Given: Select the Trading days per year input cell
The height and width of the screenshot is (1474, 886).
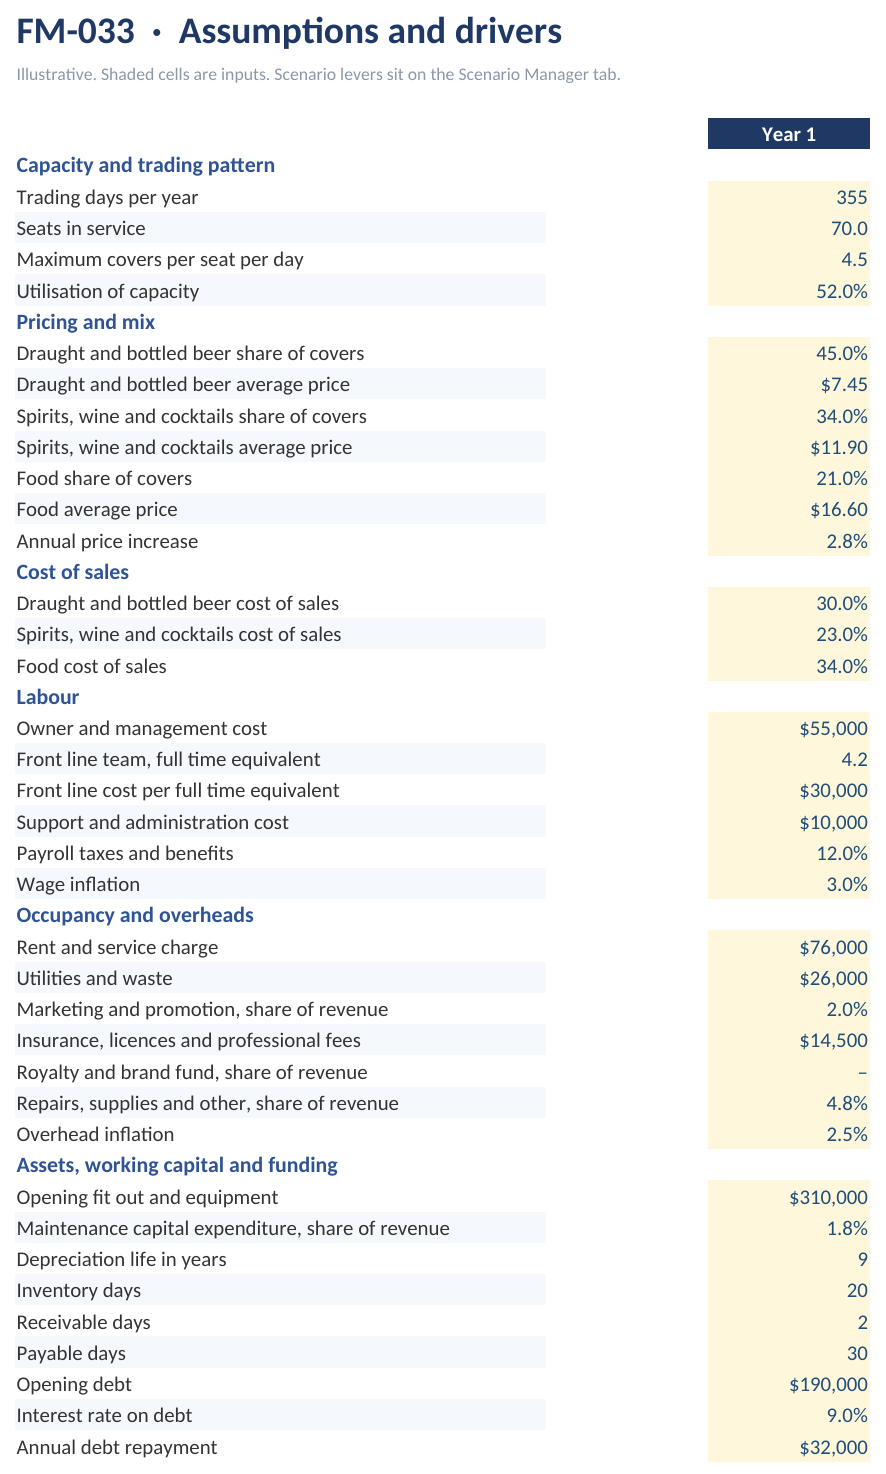Looking at the screenshot, I should click(789, 197).
